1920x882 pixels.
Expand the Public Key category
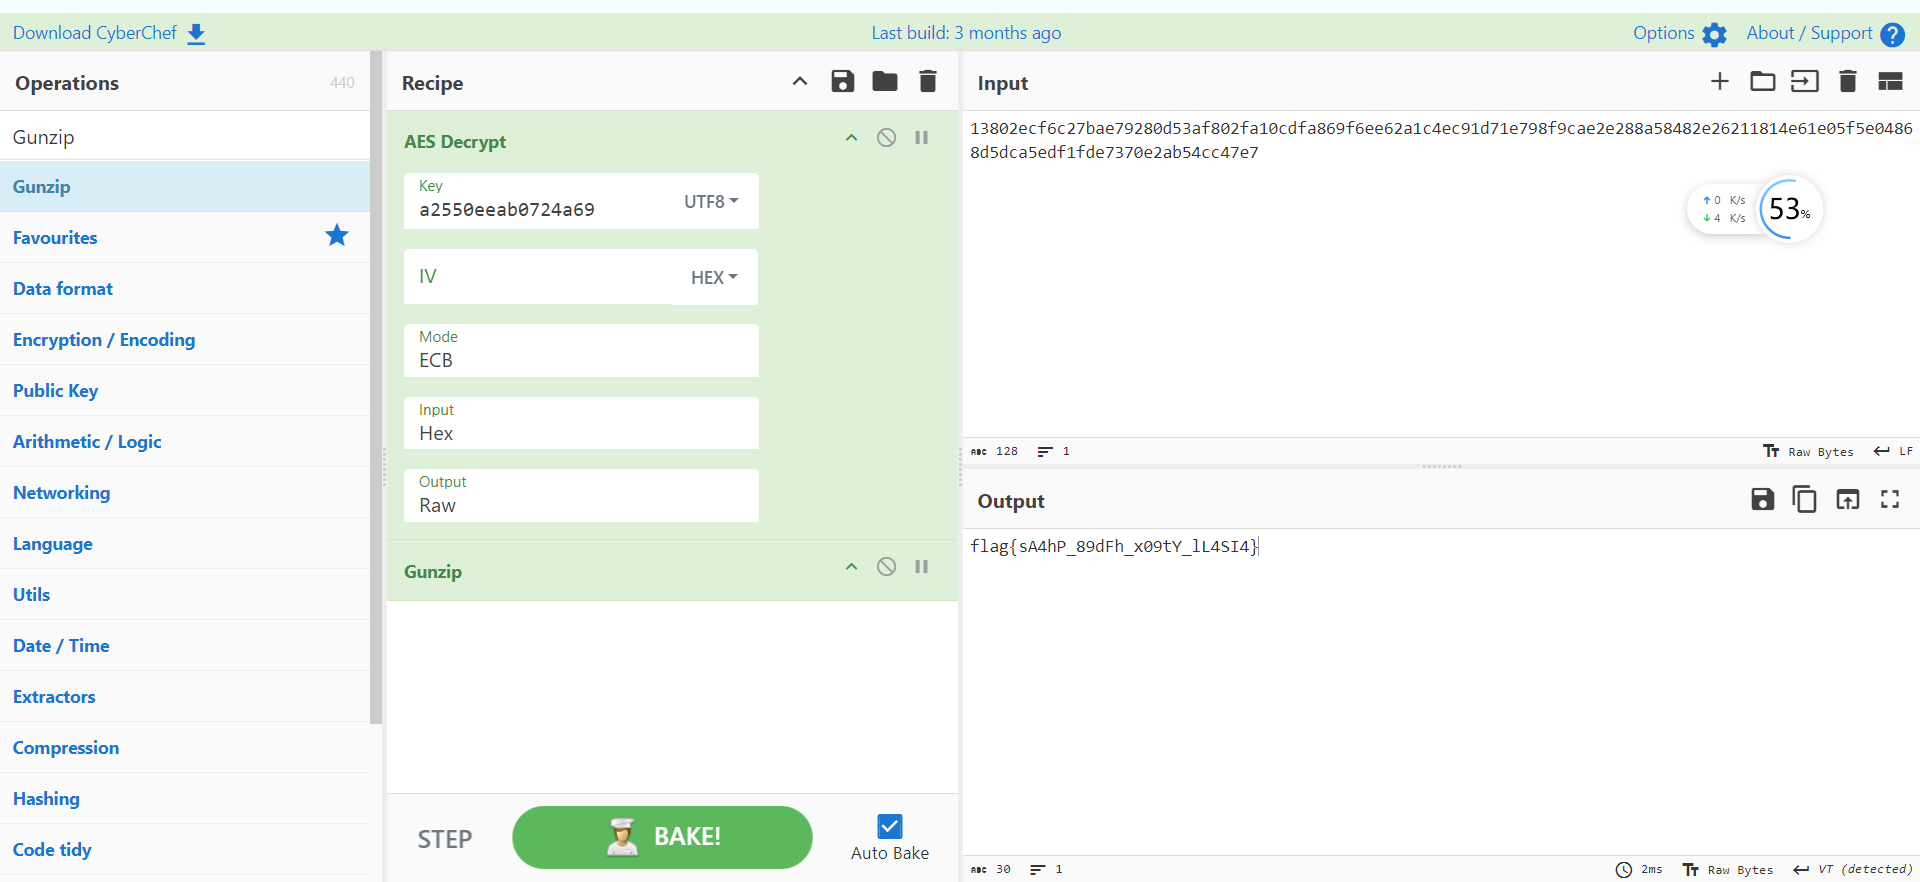tap(185, 391)
